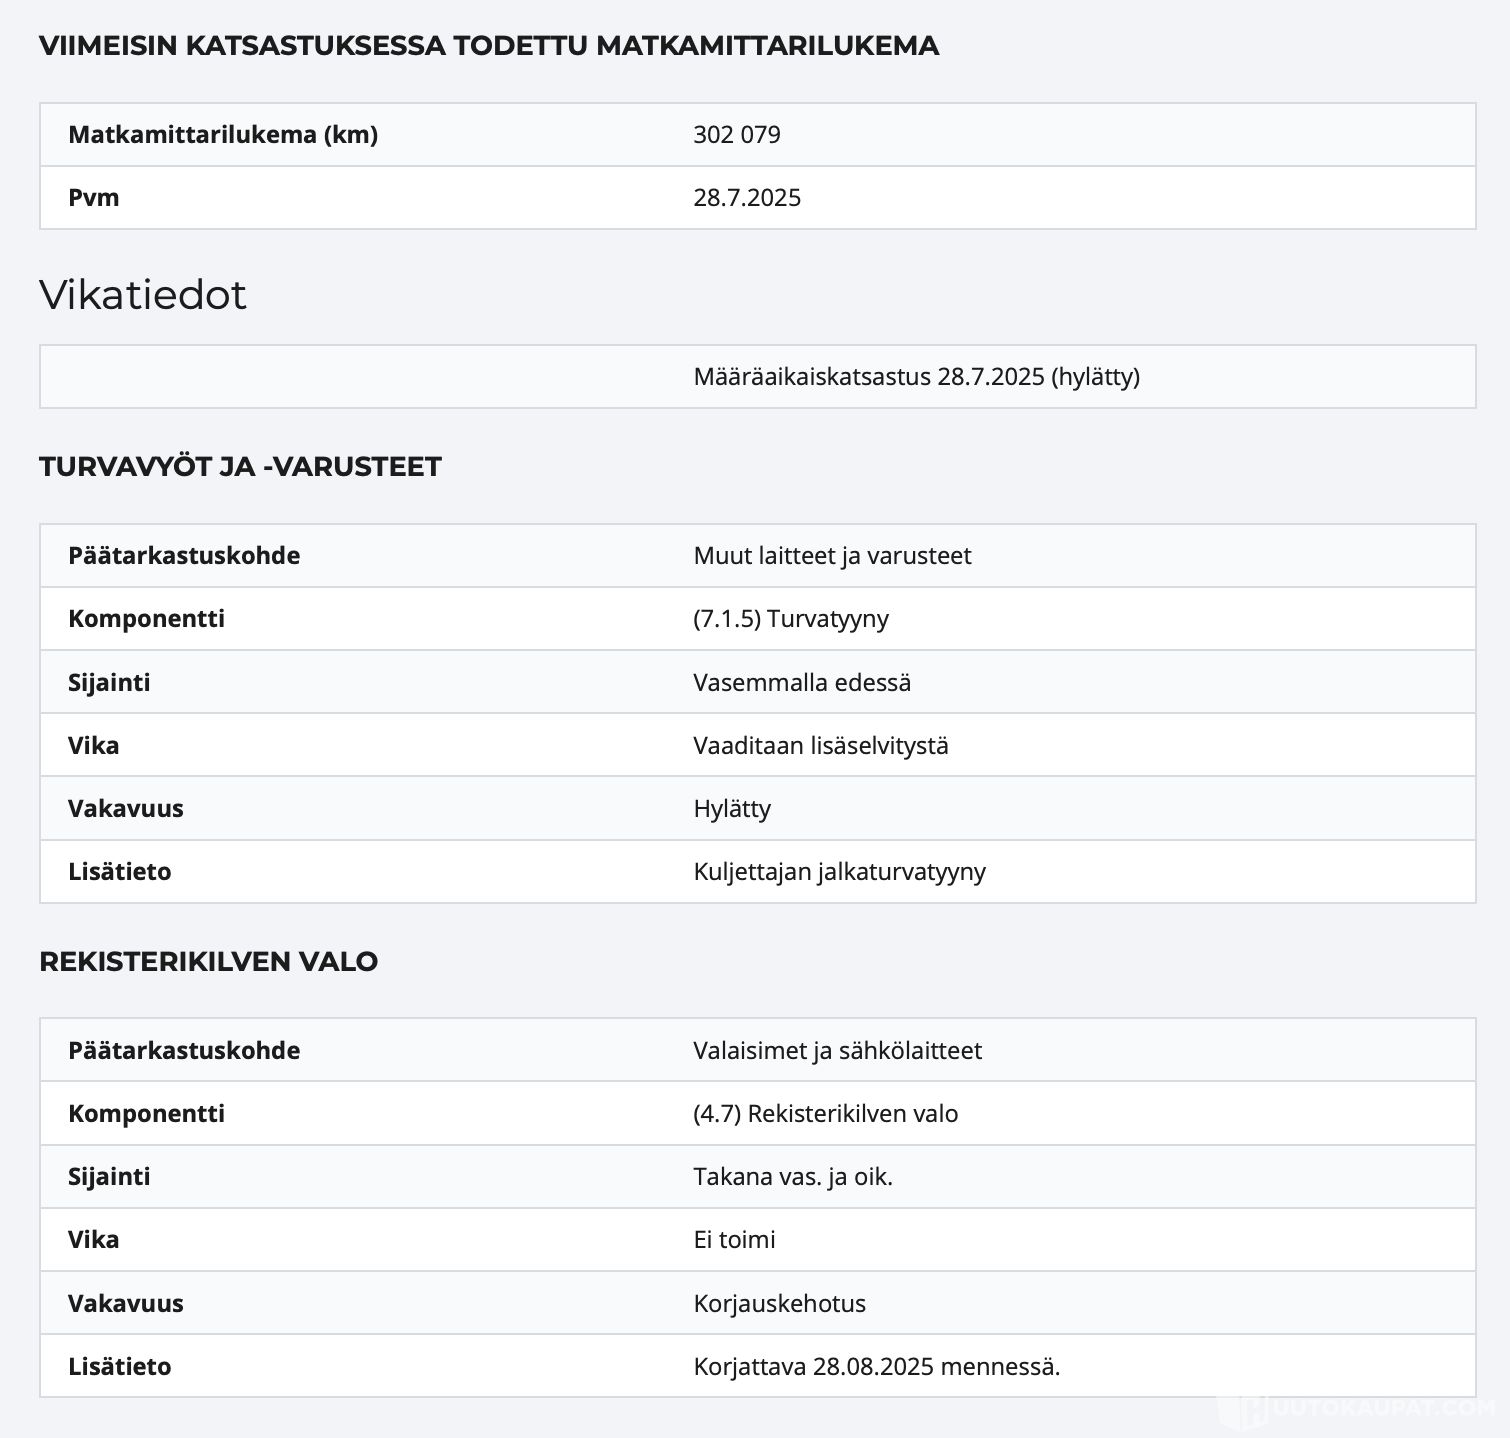Select the Vasemmalla edessä location text
The image size is (1510, 1438).
[x=802, y=682]
